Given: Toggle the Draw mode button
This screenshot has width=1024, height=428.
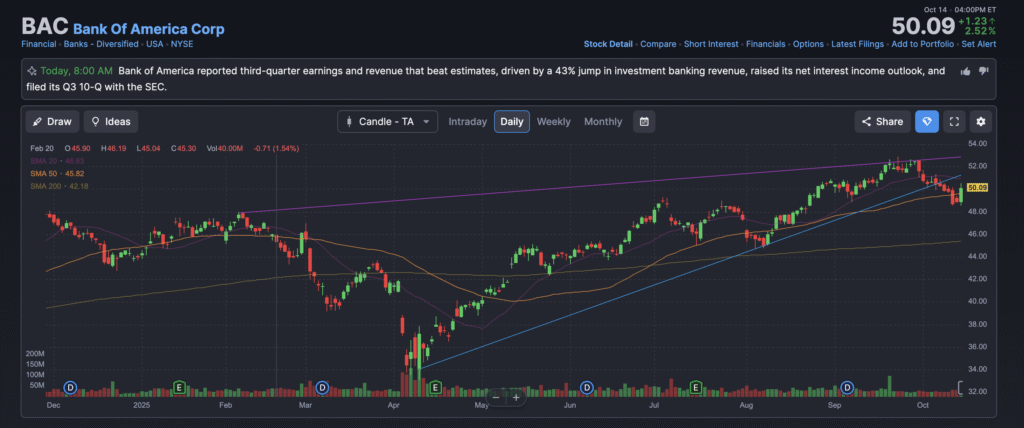Looking at the screenshot, I should click(52, 122).
